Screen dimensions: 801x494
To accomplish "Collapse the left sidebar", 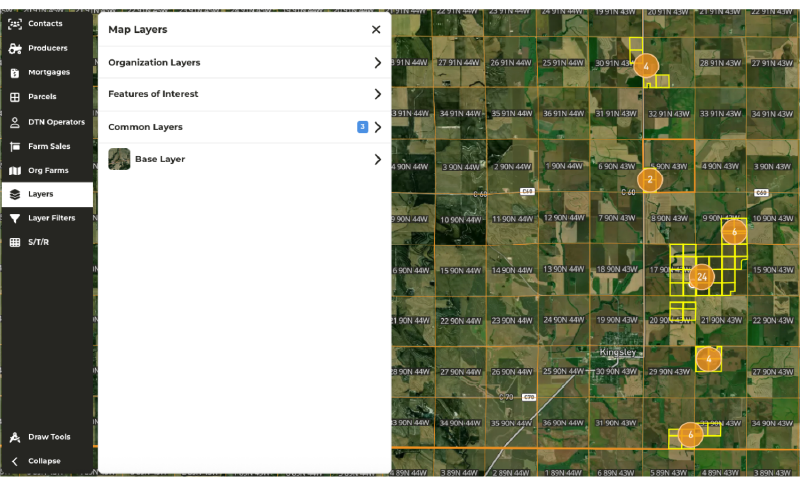I will click(43, 461).
